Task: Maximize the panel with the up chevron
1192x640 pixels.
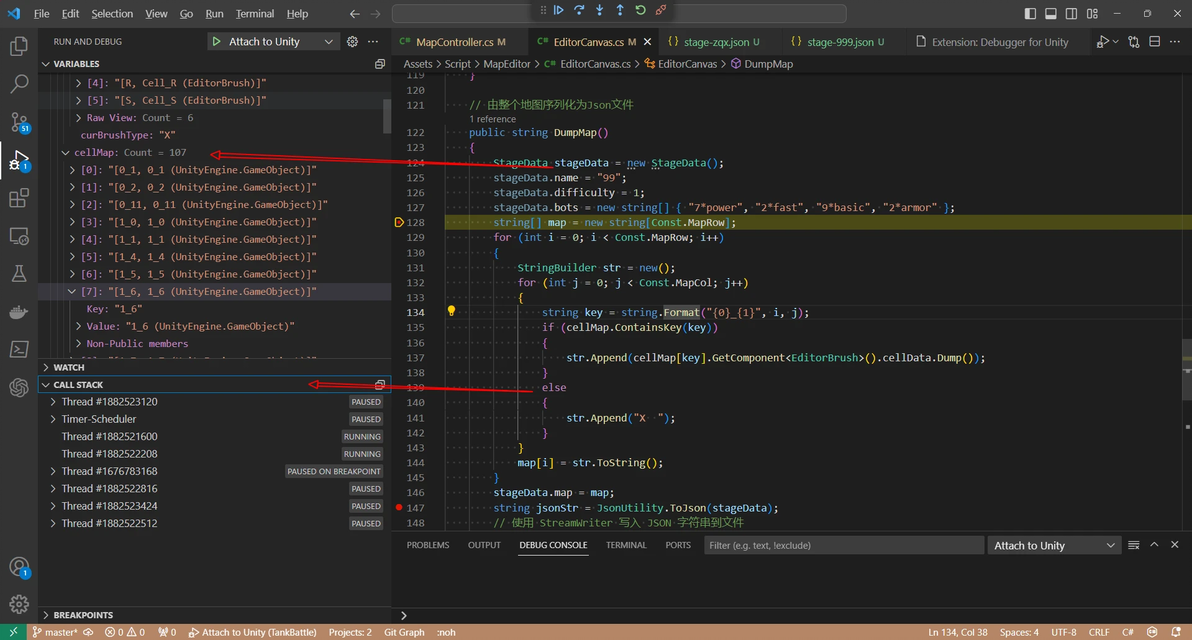Action: point(1154,545)
